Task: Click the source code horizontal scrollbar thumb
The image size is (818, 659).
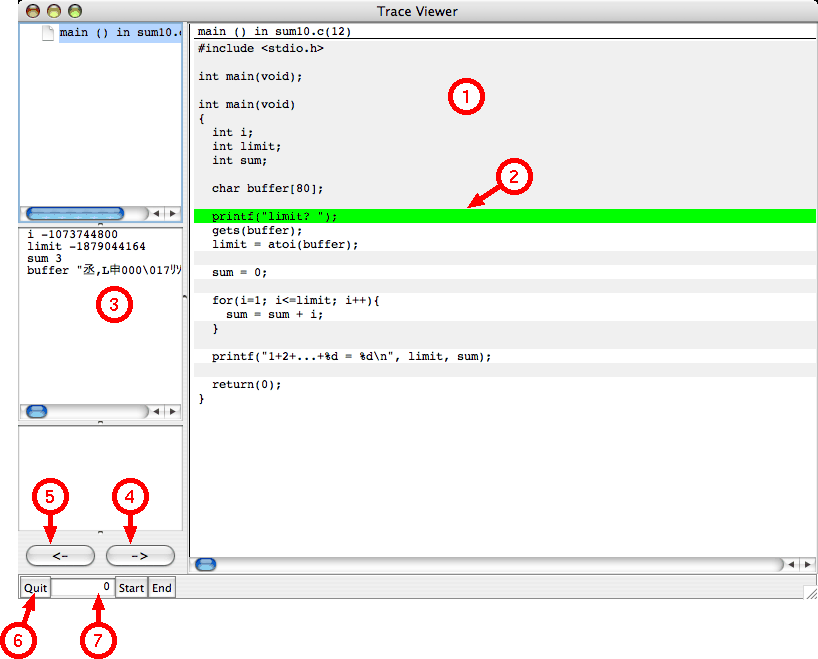Action: click(x=205, y=564)
